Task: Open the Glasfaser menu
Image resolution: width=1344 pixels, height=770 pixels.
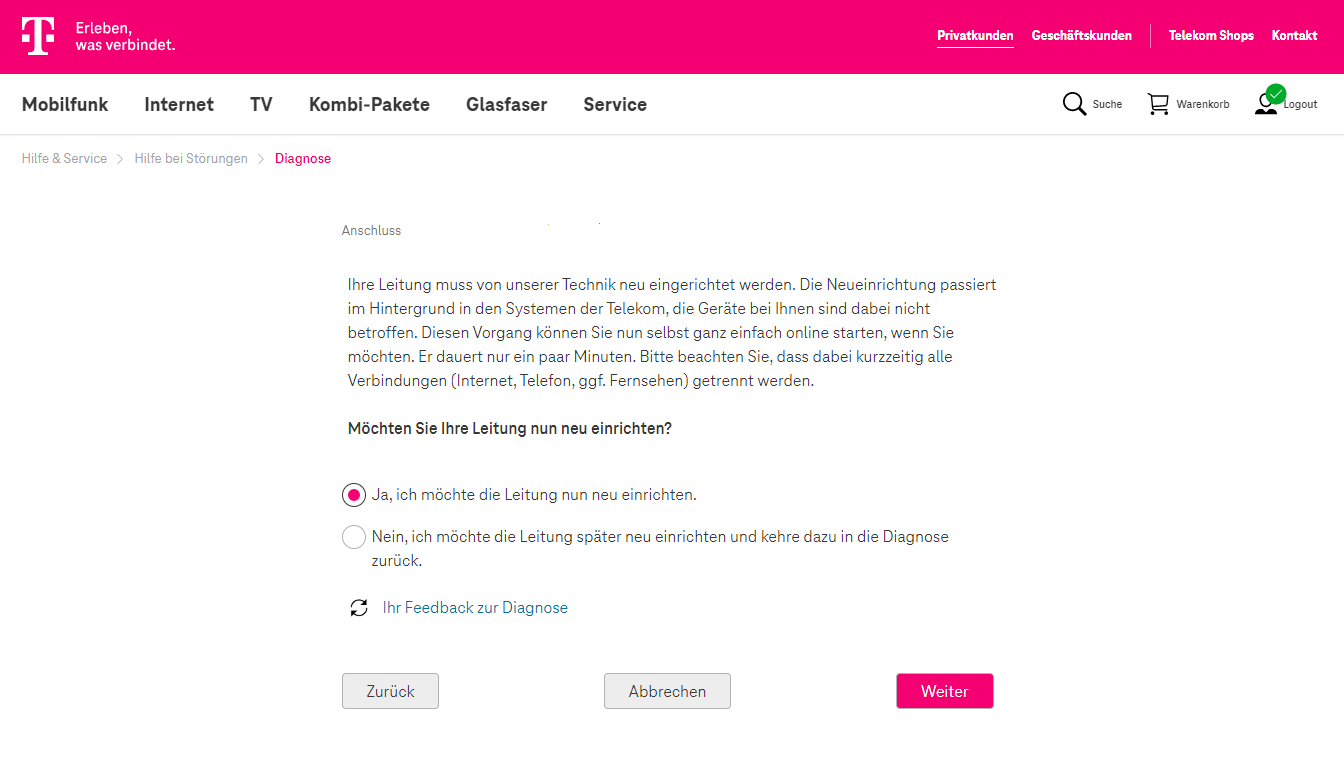Action: [506, 104]
